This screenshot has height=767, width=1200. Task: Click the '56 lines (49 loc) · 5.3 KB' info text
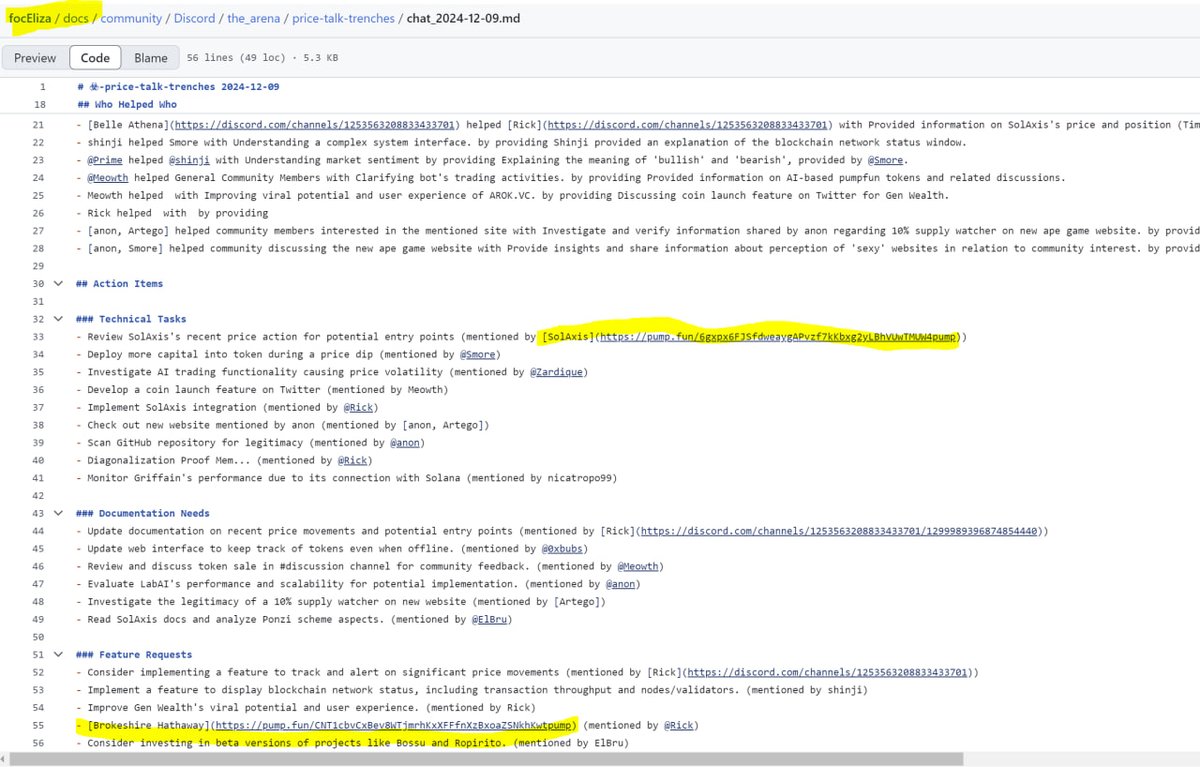pyautogui.click(x=264, y=58)
